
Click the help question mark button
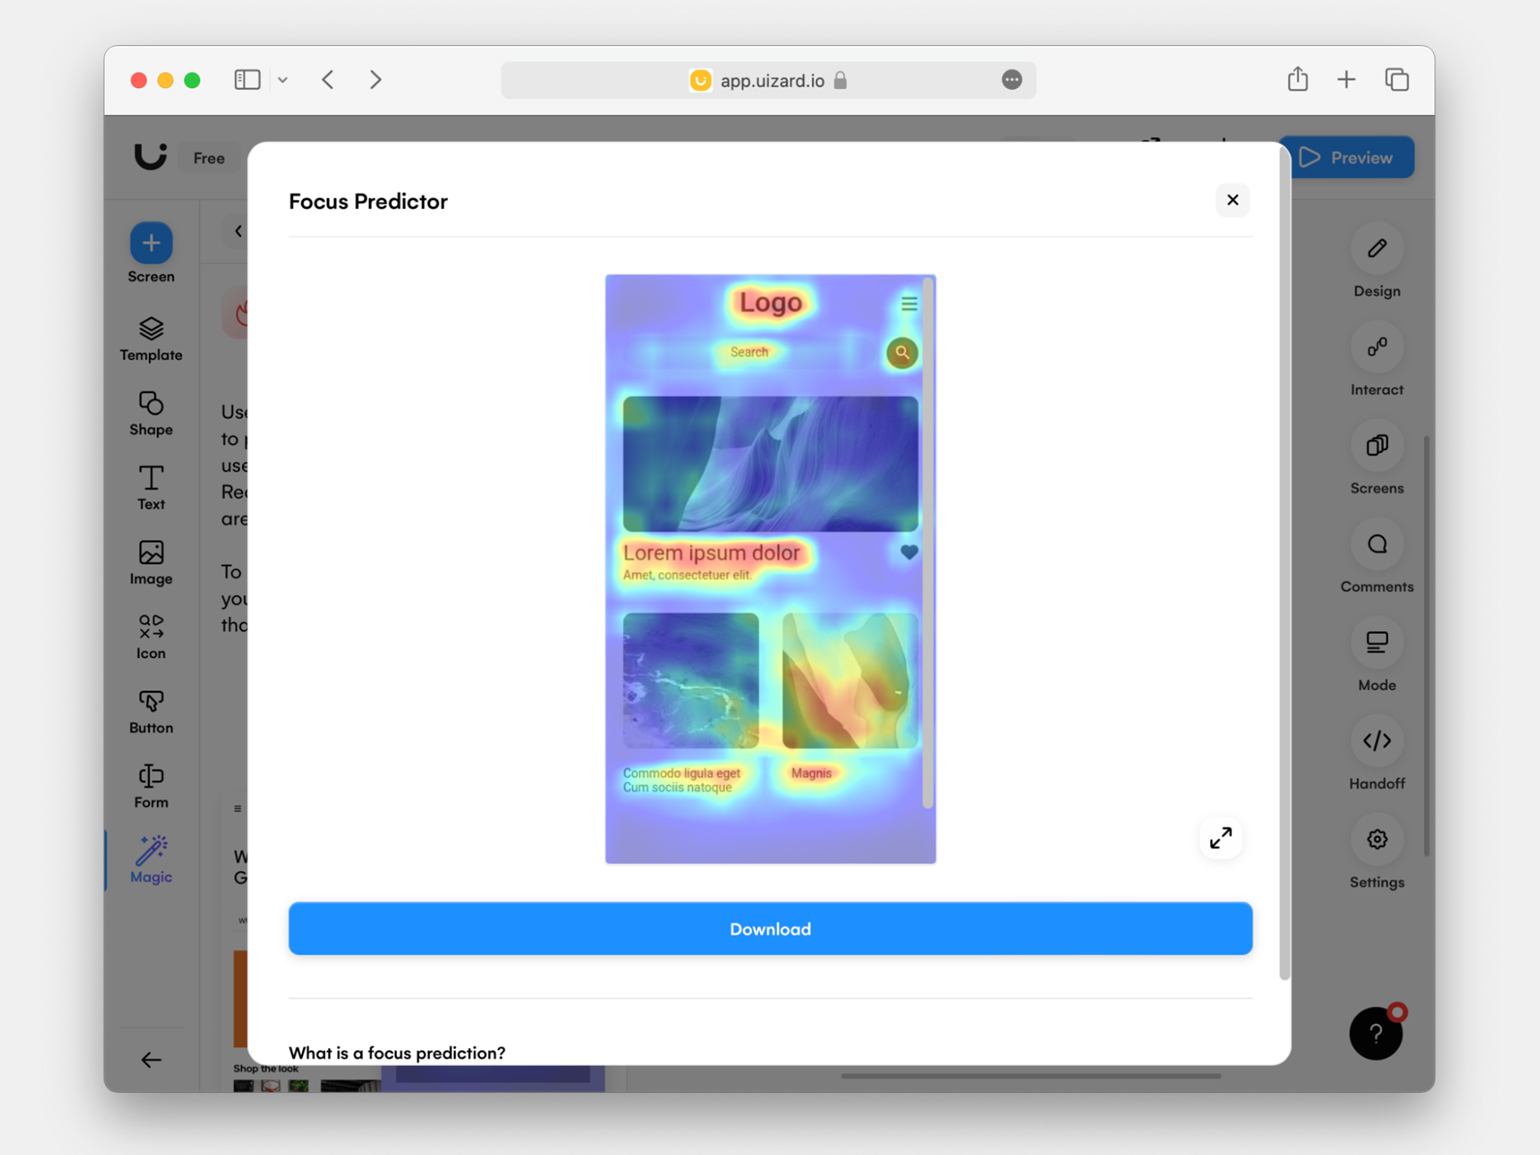click(x=1375, y=1033)
